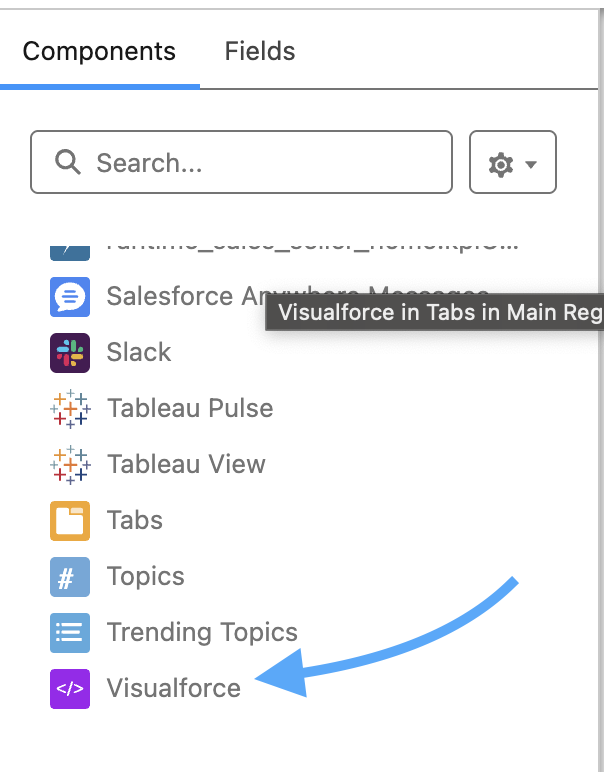The width and height of the screenshot is (604, 772).
Task: Click the Tableau View logo icon
Action: pyautogui.click(x=70, y=465)
